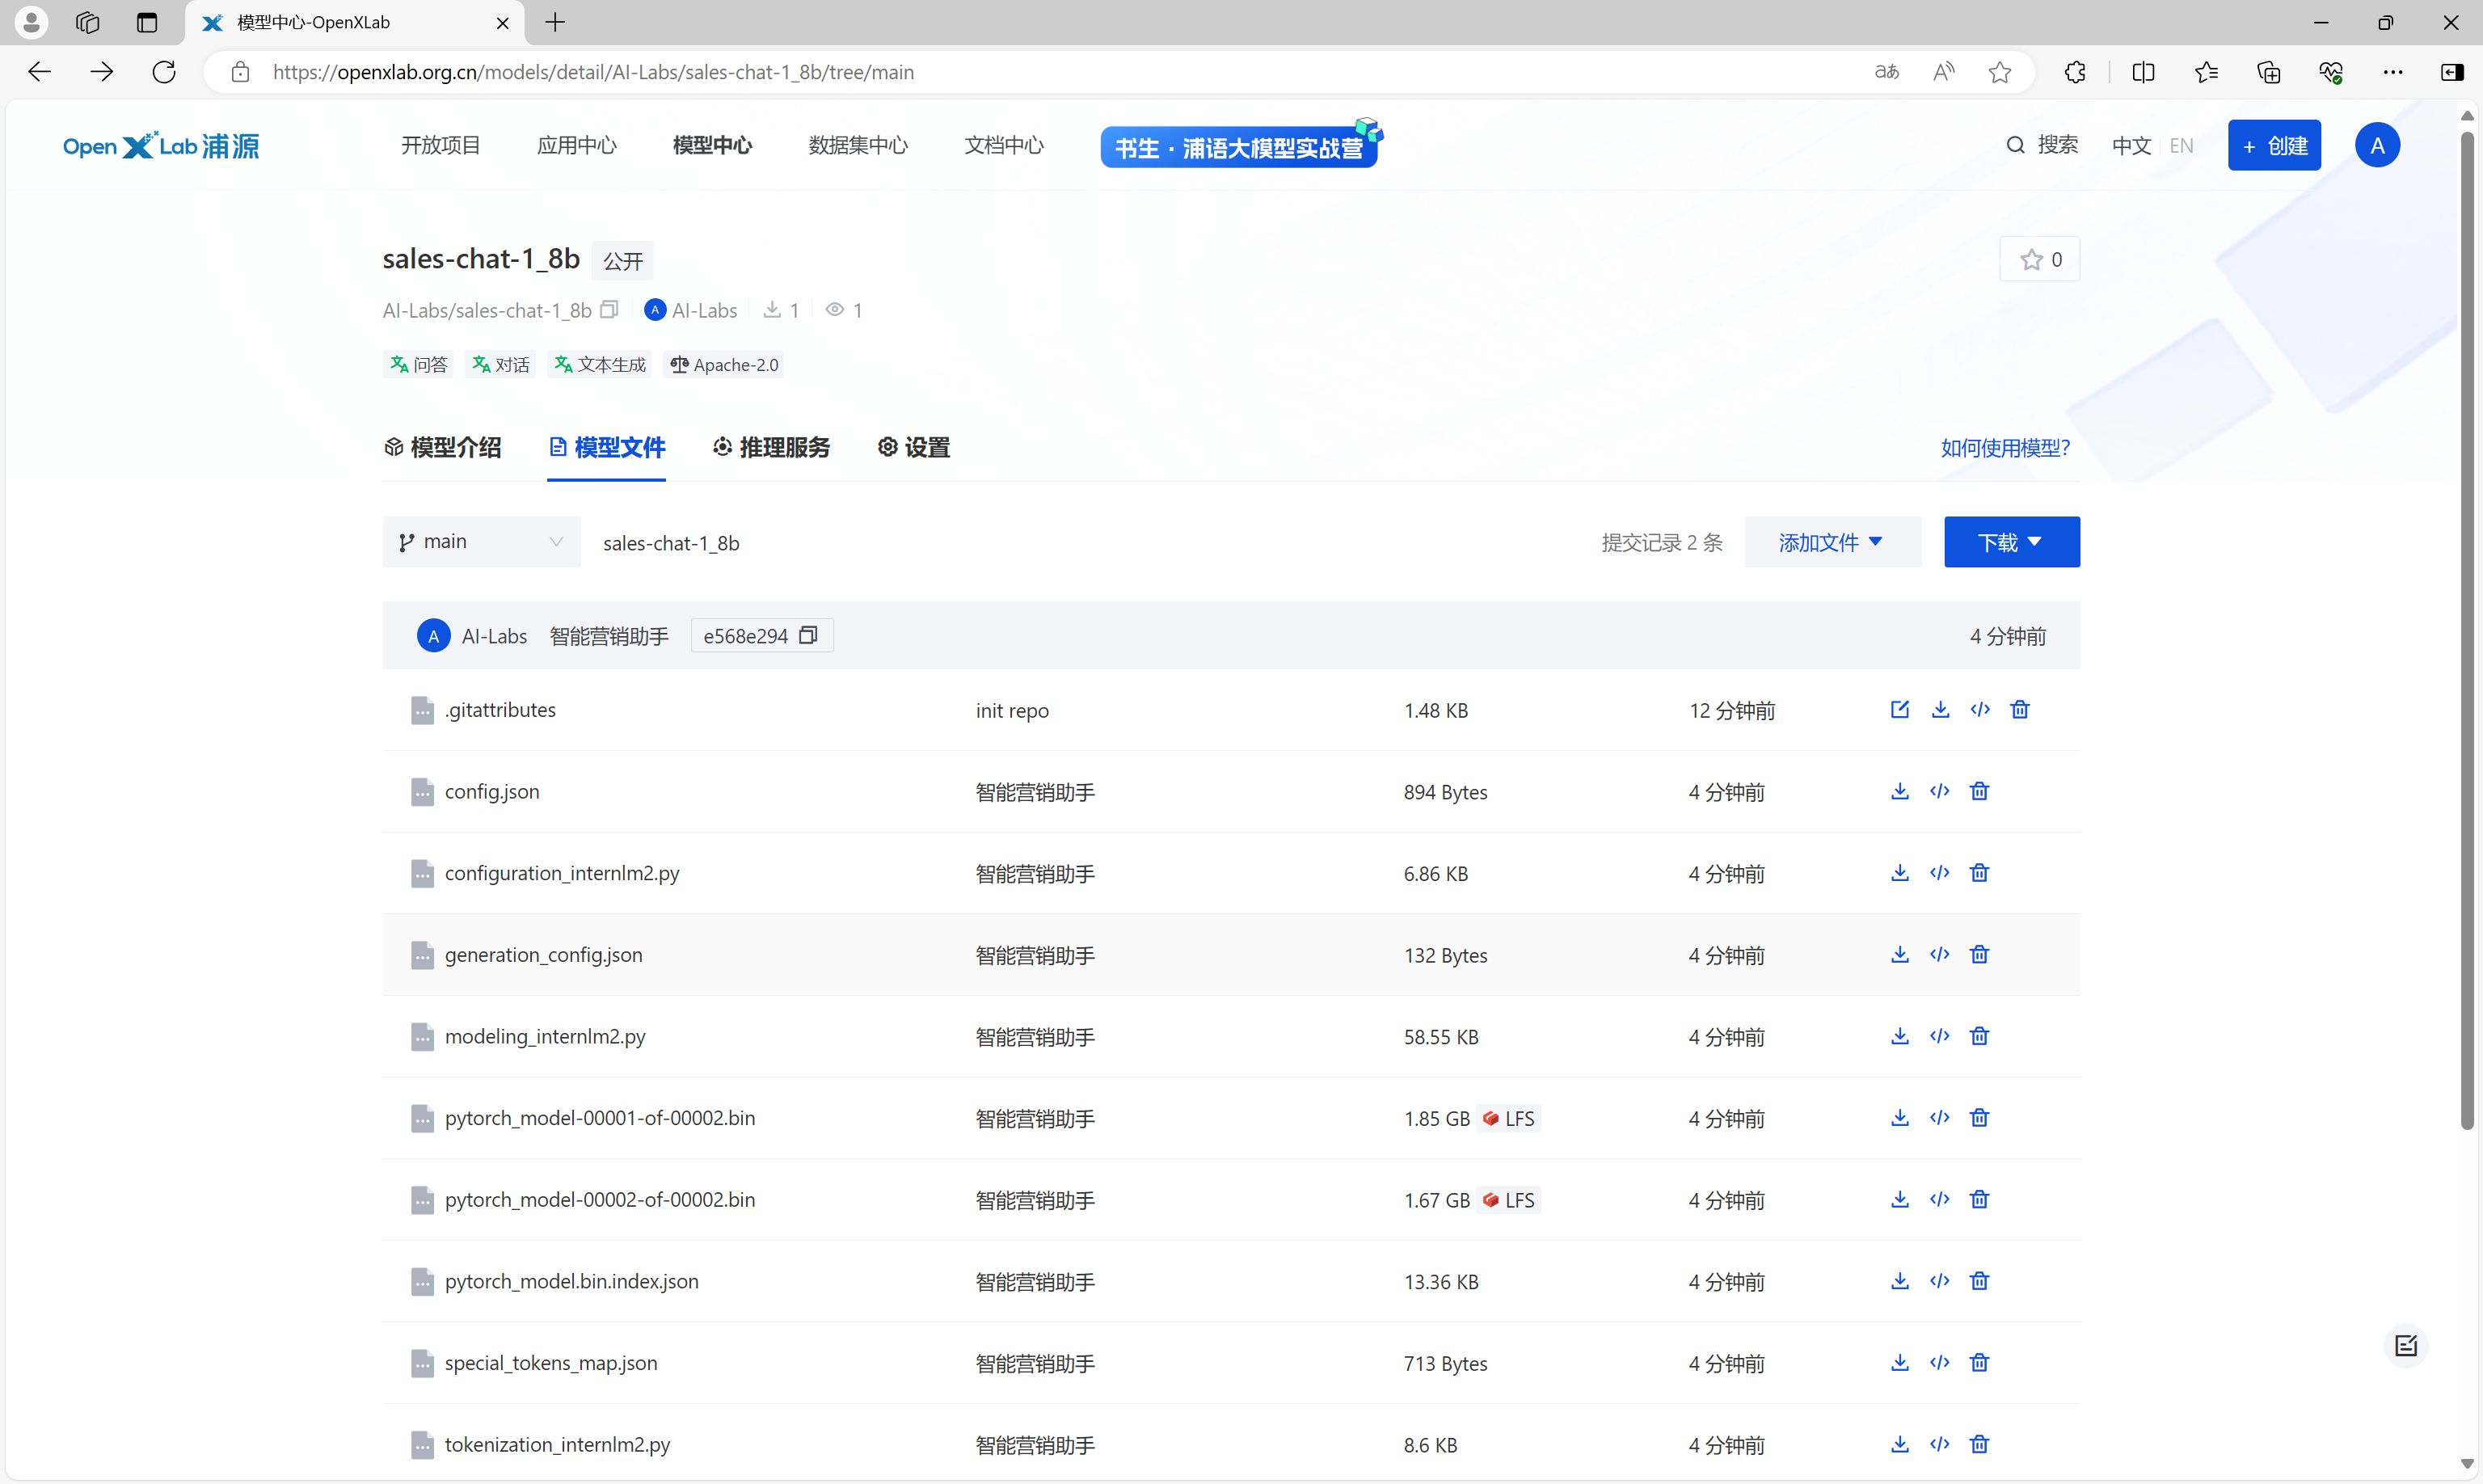Open a new browser tab
This screenshot has width=2483, height=1484.
pos(556,22)
